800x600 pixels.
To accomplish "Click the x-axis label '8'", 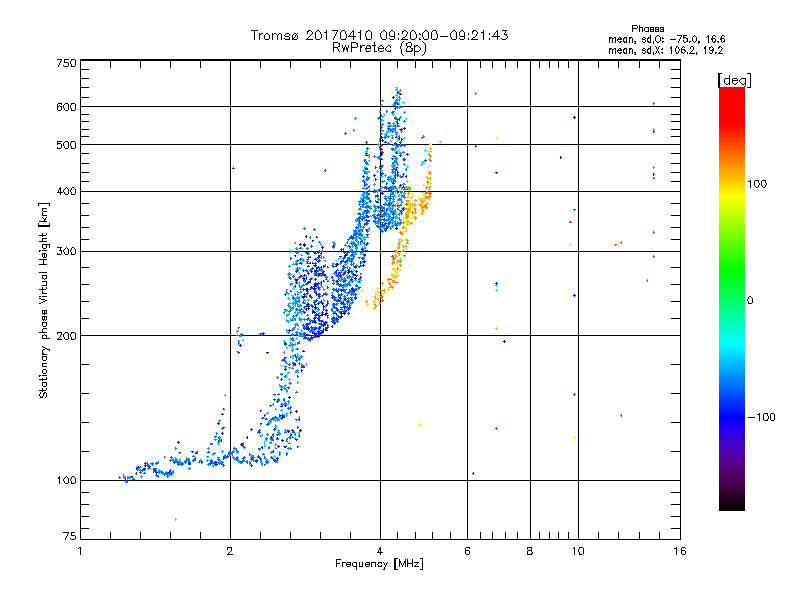I will click(530, 552).
